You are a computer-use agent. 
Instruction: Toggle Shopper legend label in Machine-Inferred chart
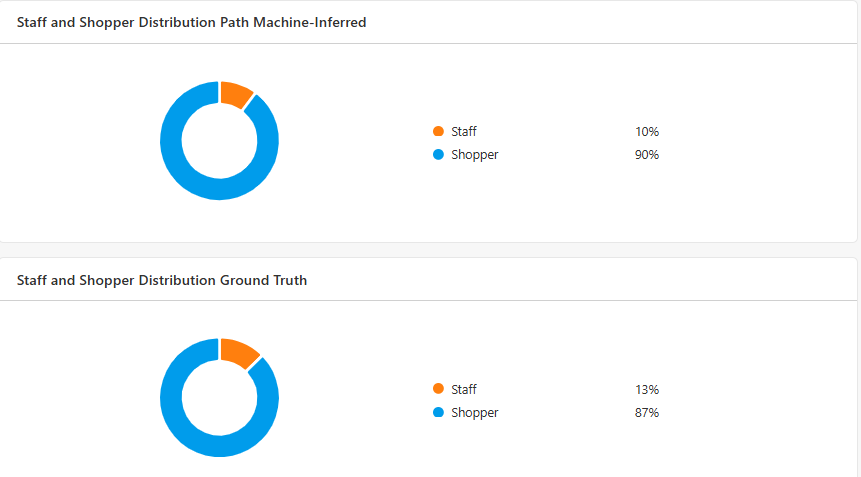pyautogui.click(x=474, y=155)
